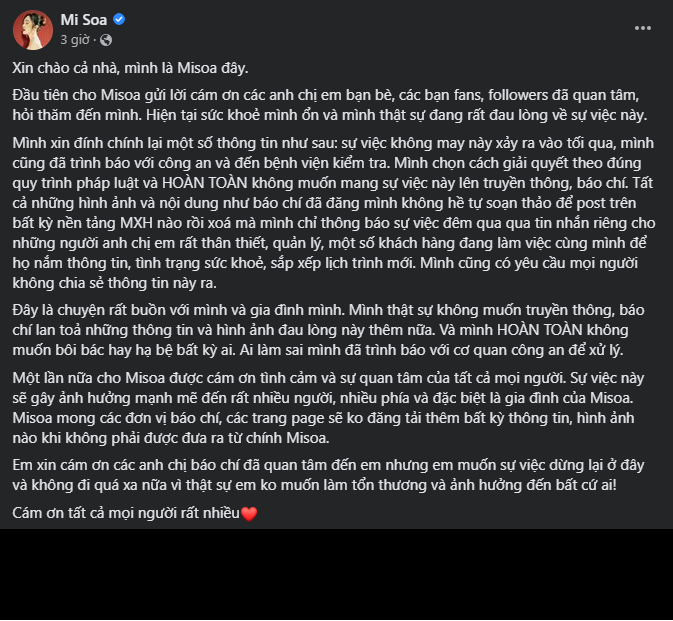This screenshot has width=673, height=621.
Task: Click the blue verified badge icon
Action: (x=119, y=20)
